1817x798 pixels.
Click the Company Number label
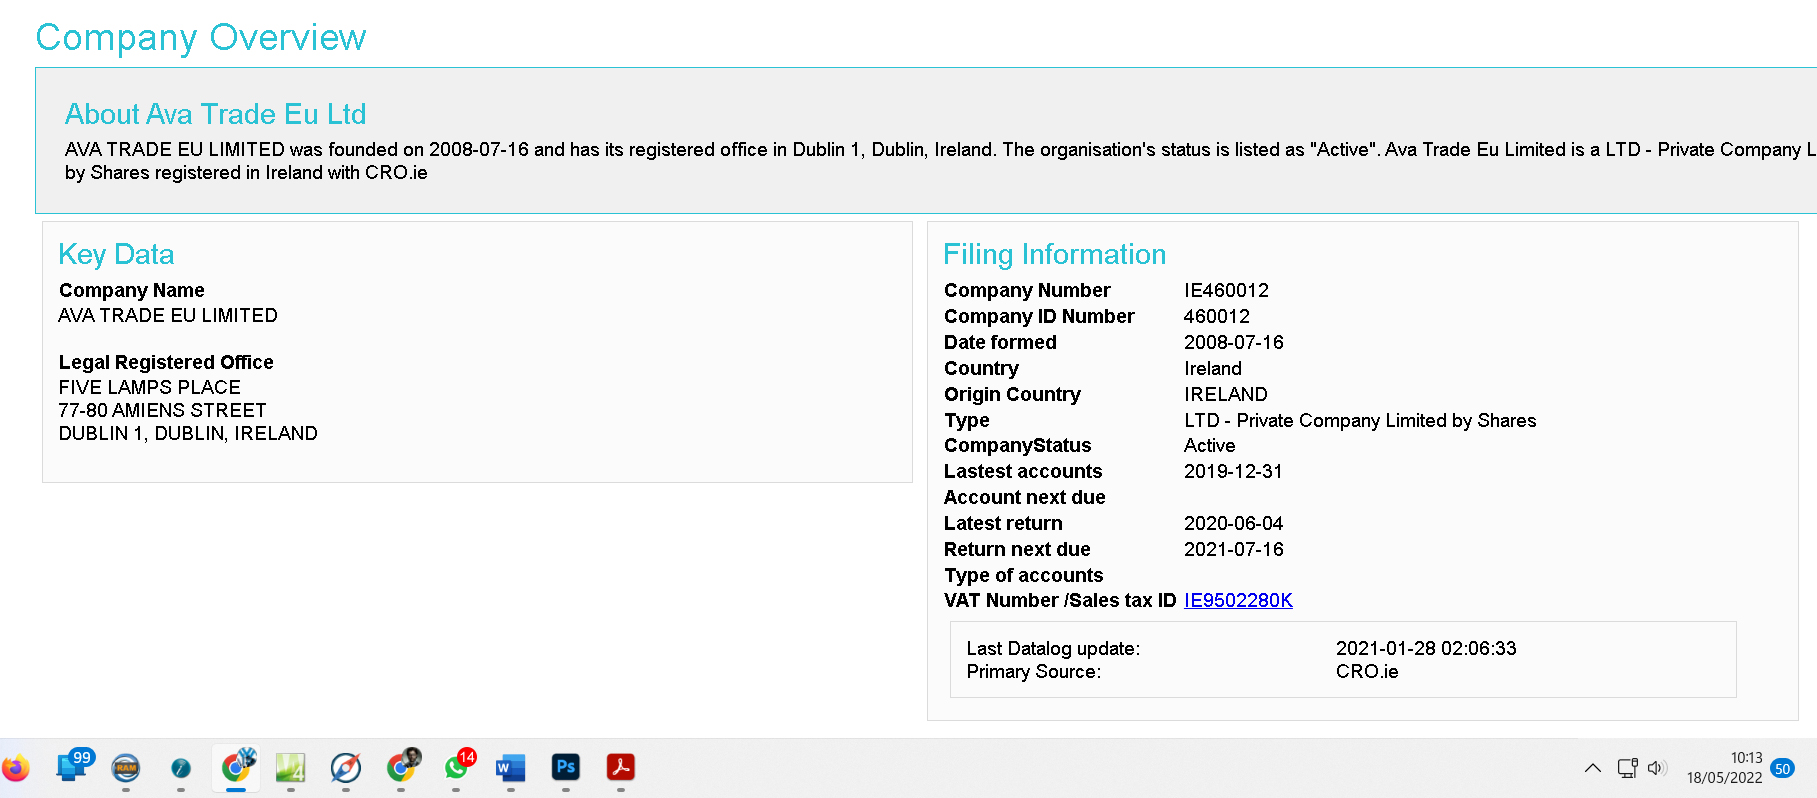point(1027,290)
